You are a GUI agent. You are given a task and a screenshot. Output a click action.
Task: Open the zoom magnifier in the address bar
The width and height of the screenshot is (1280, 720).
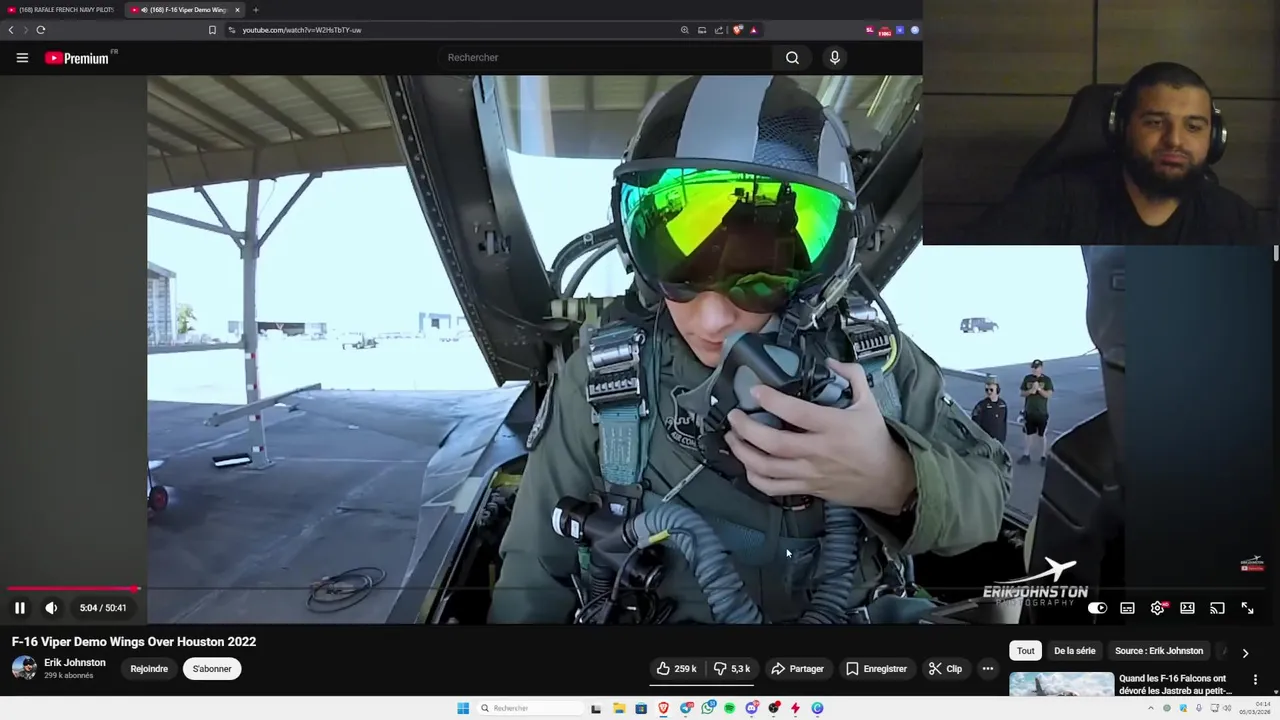pos(685,30)
